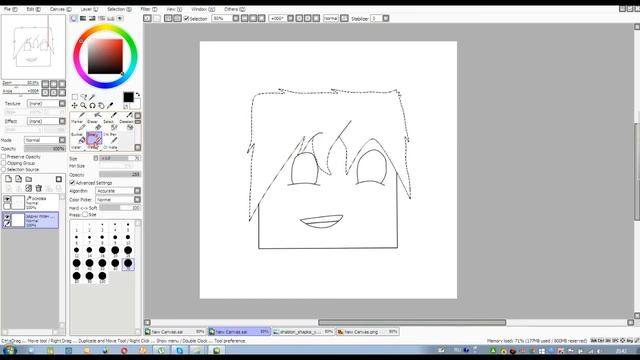Viewport: 640px width, 360px height.
Task: Create a new layer
Action: 9,179
